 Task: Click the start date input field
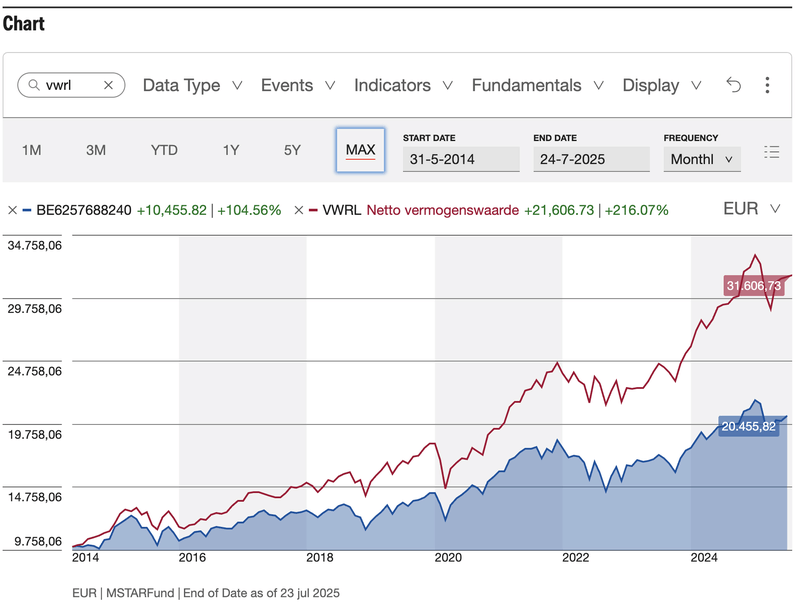(x=461, y=159)
